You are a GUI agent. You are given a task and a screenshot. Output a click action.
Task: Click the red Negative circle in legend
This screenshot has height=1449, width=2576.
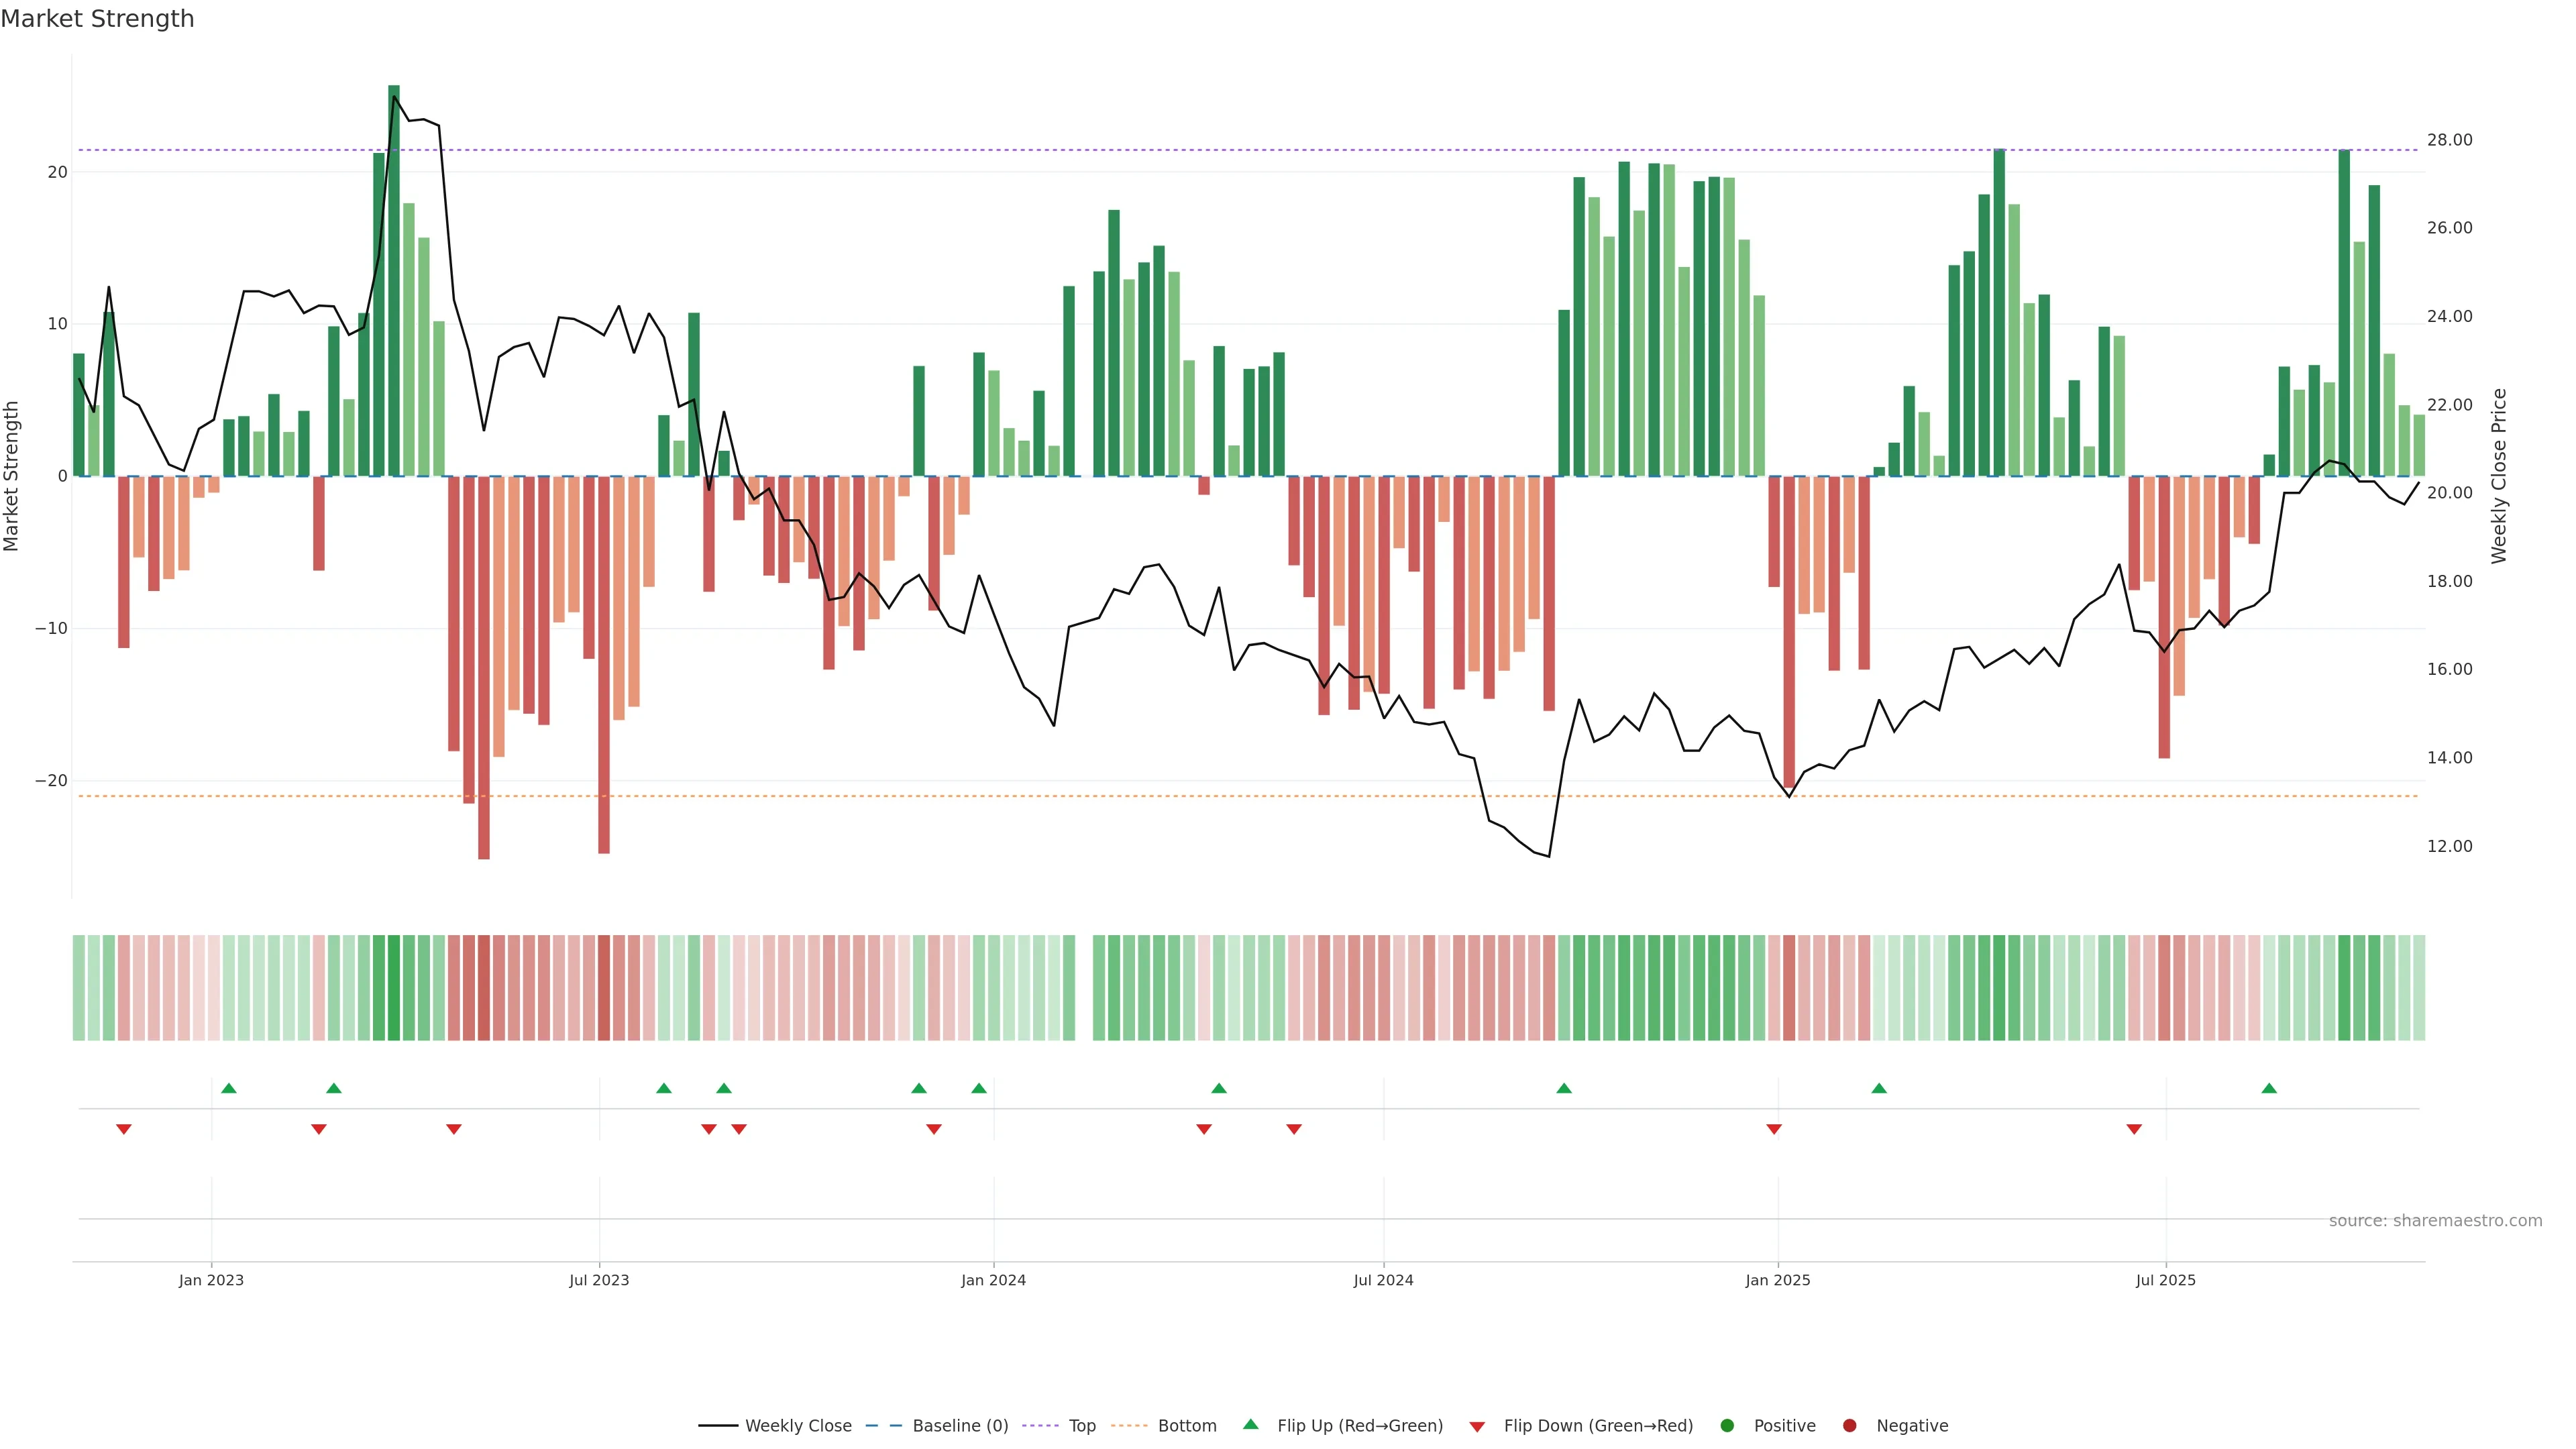(1849, 1426)
